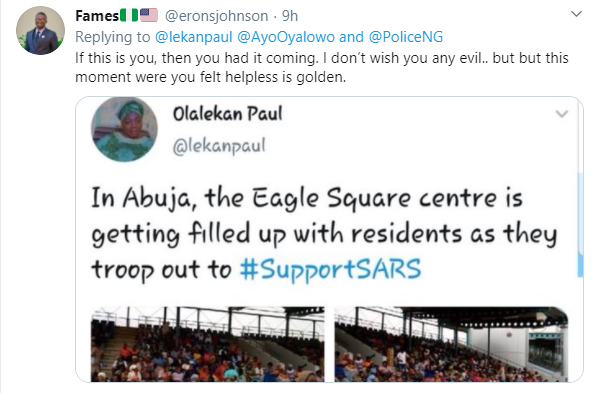Open the @eronsjohnson handle
The height and width of the screenshot is (393, 597).
point(216,16)
